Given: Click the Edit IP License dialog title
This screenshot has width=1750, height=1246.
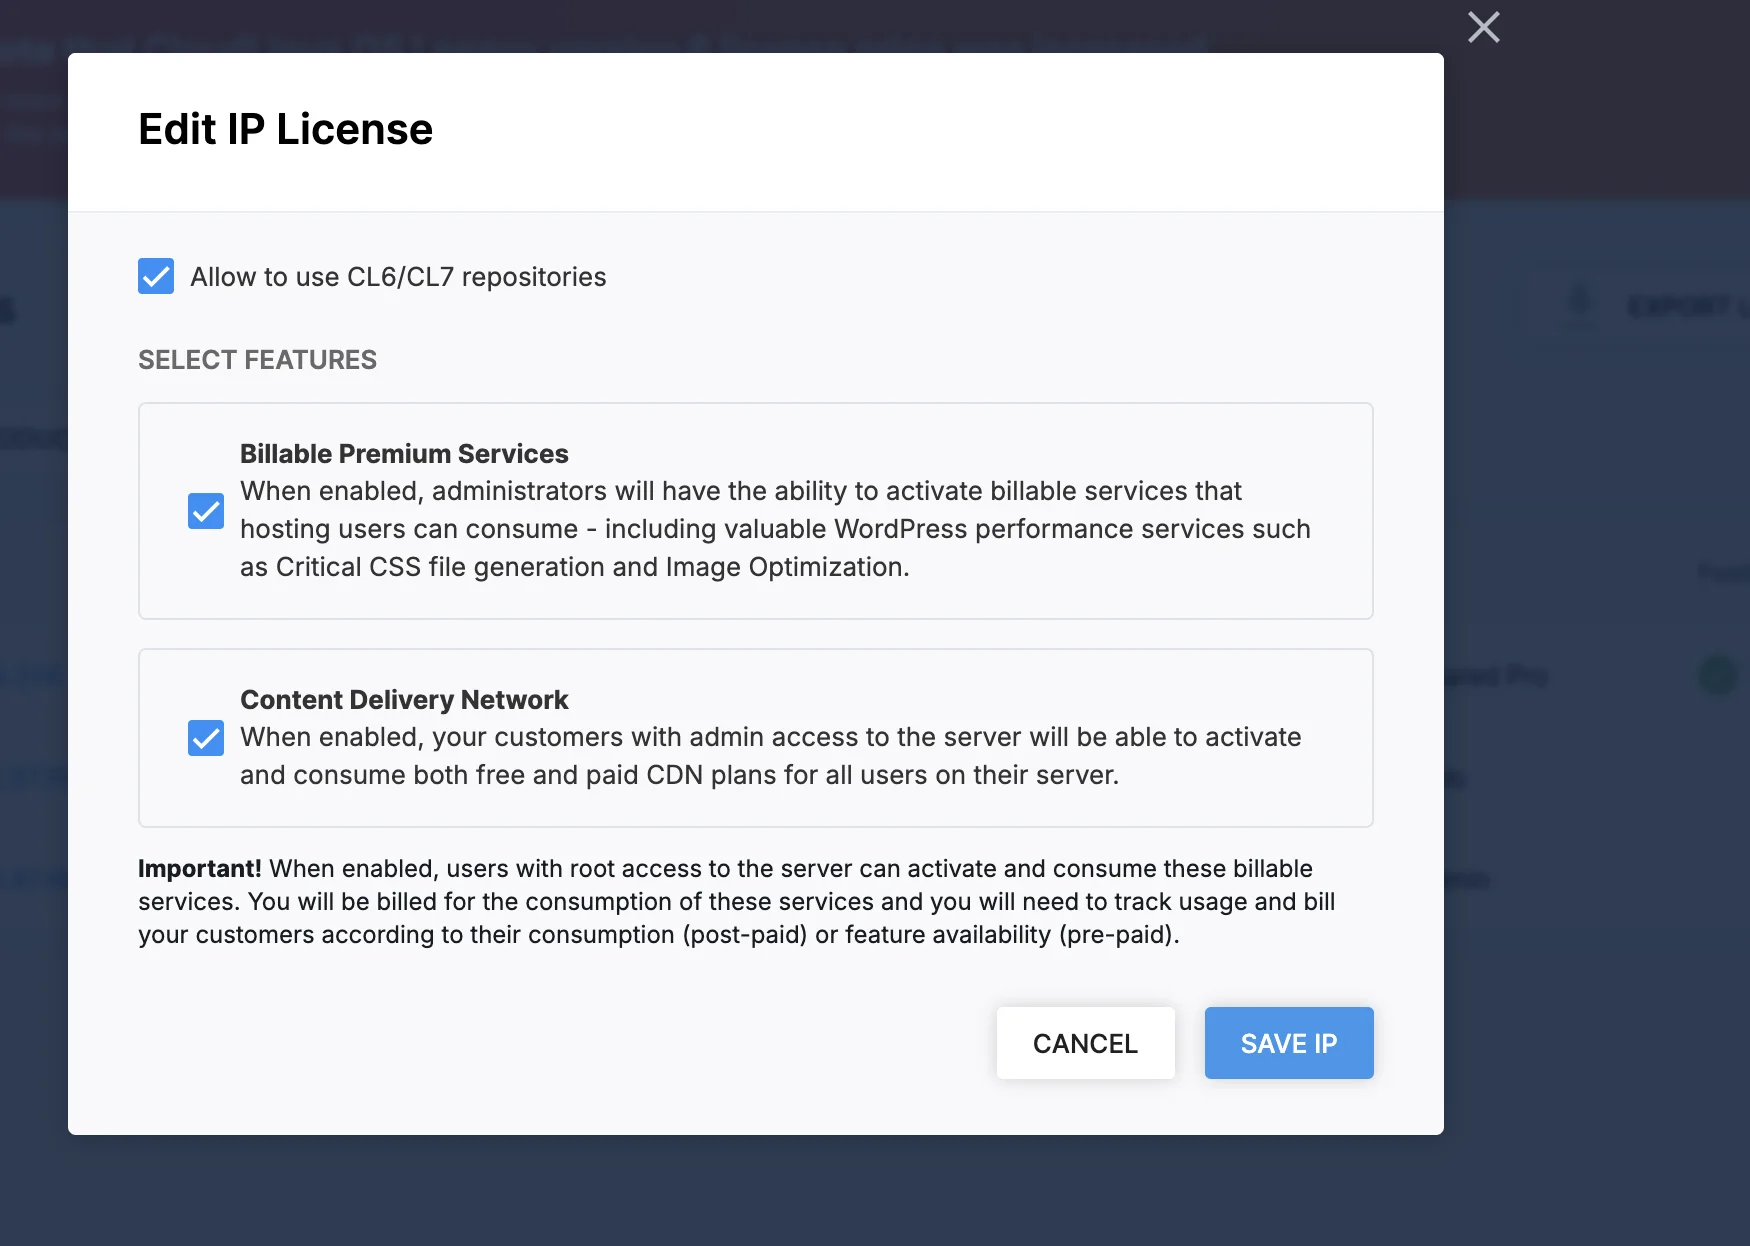Looking at the screenshot, I should (284, 129).
